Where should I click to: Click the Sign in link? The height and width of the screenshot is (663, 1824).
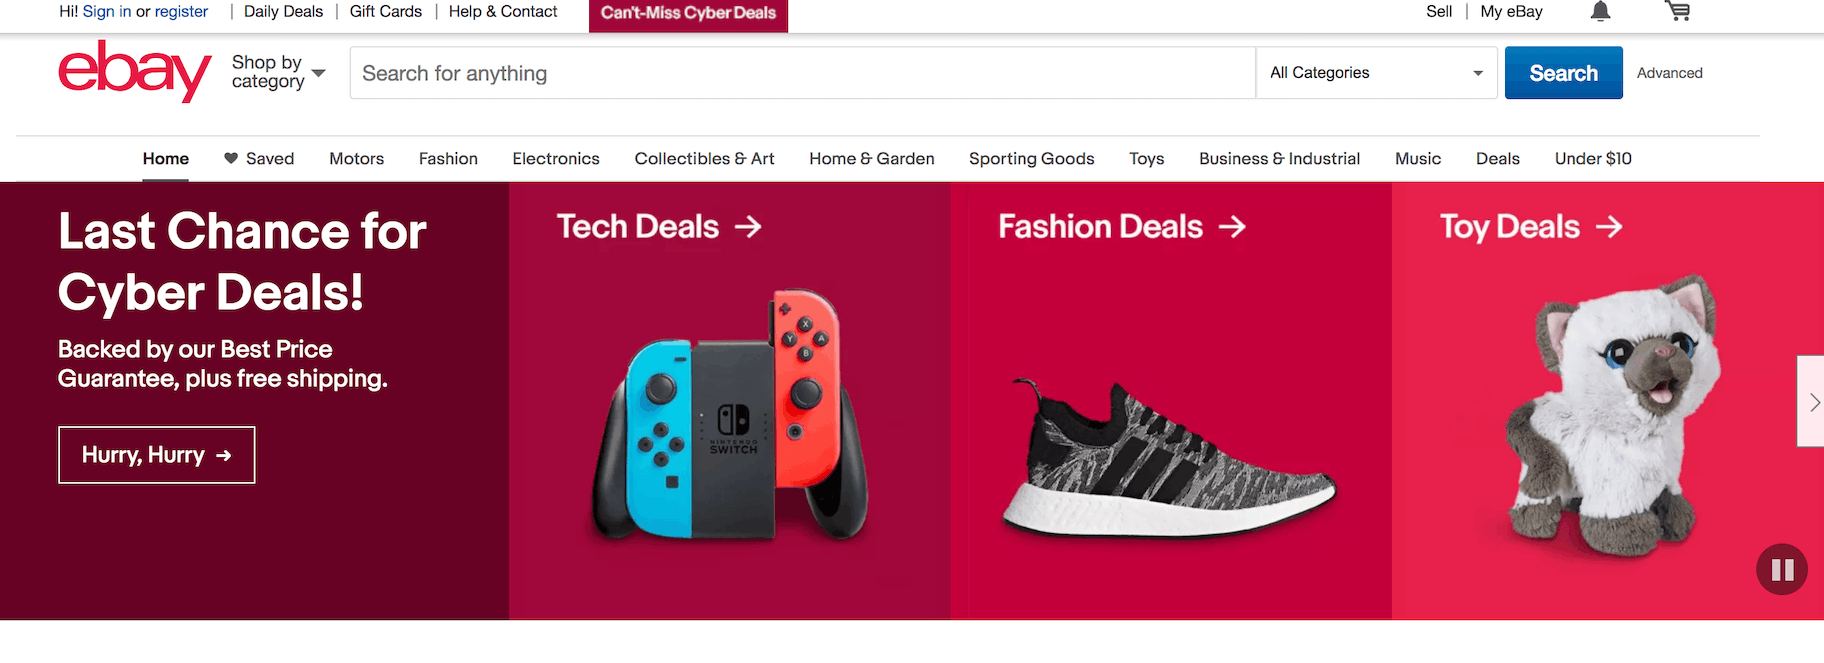tap(107, 12)
